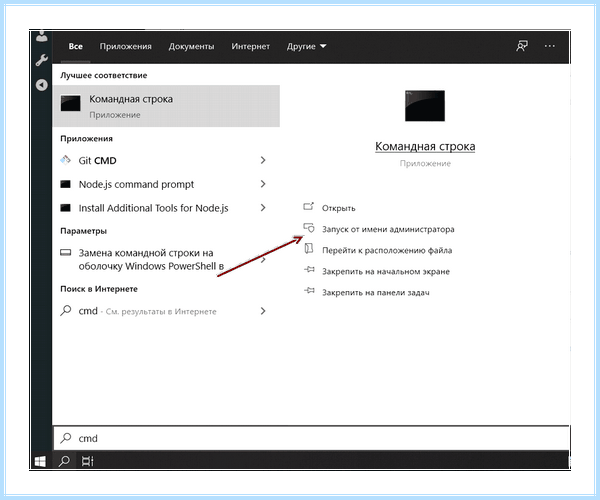Open the three-dots options menu
600x500 pixels.
coord(549,46)
